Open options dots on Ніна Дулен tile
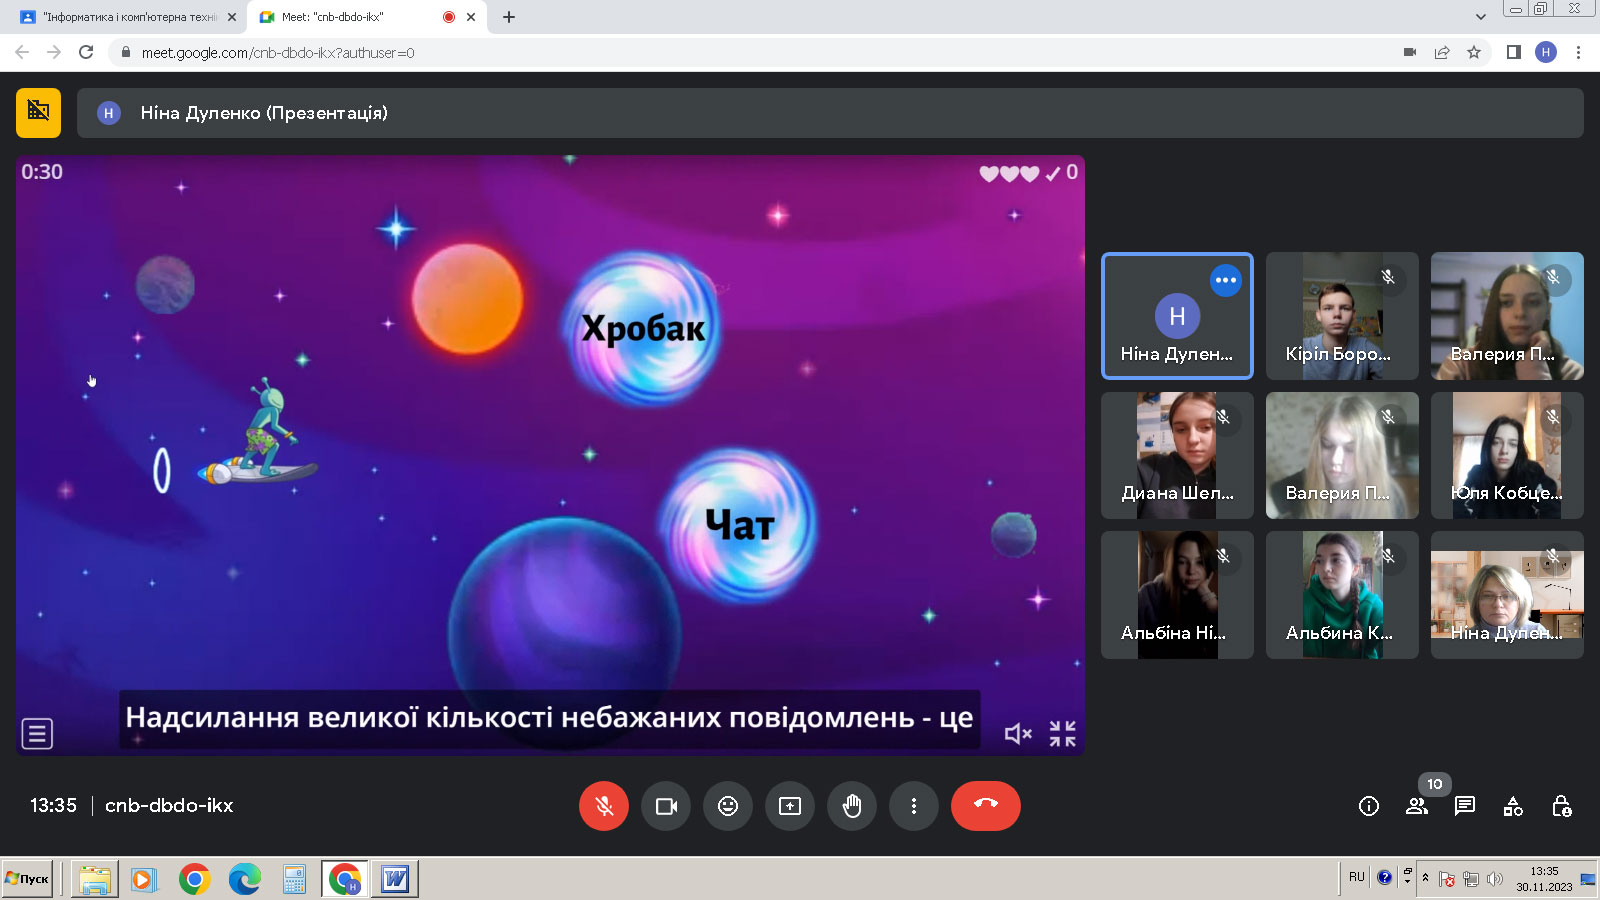 point(1226,280)
